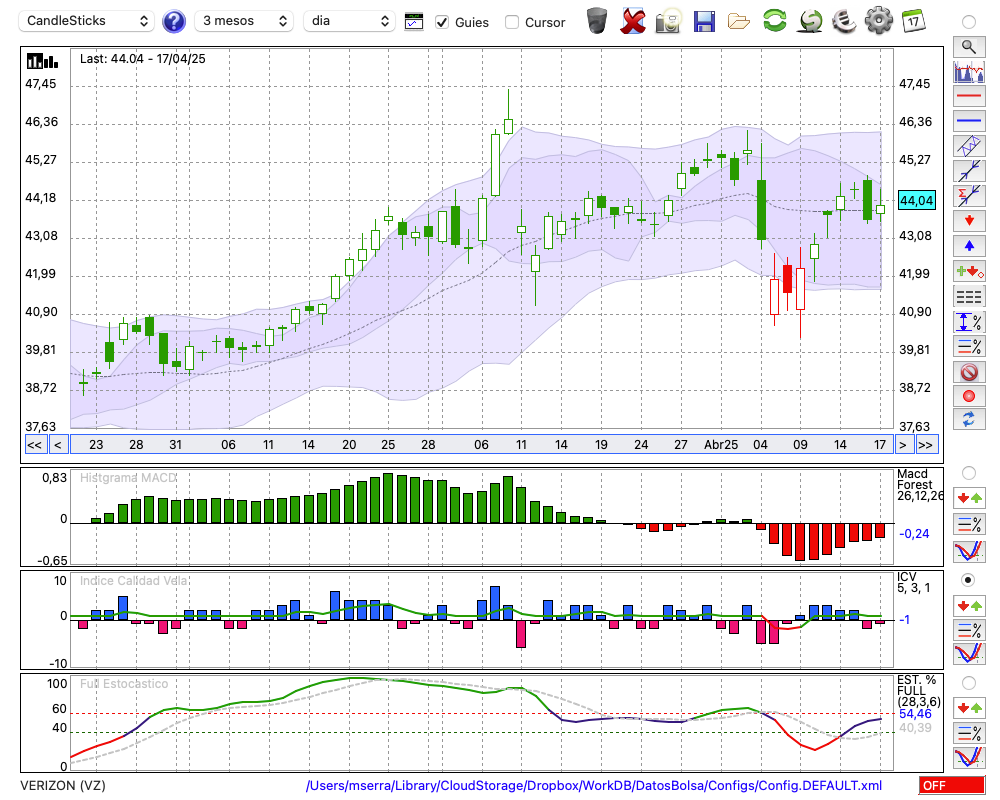Open the CandleSticks chart type dropdown
This screenshot has width=1000, height=800.
point(87,21)
